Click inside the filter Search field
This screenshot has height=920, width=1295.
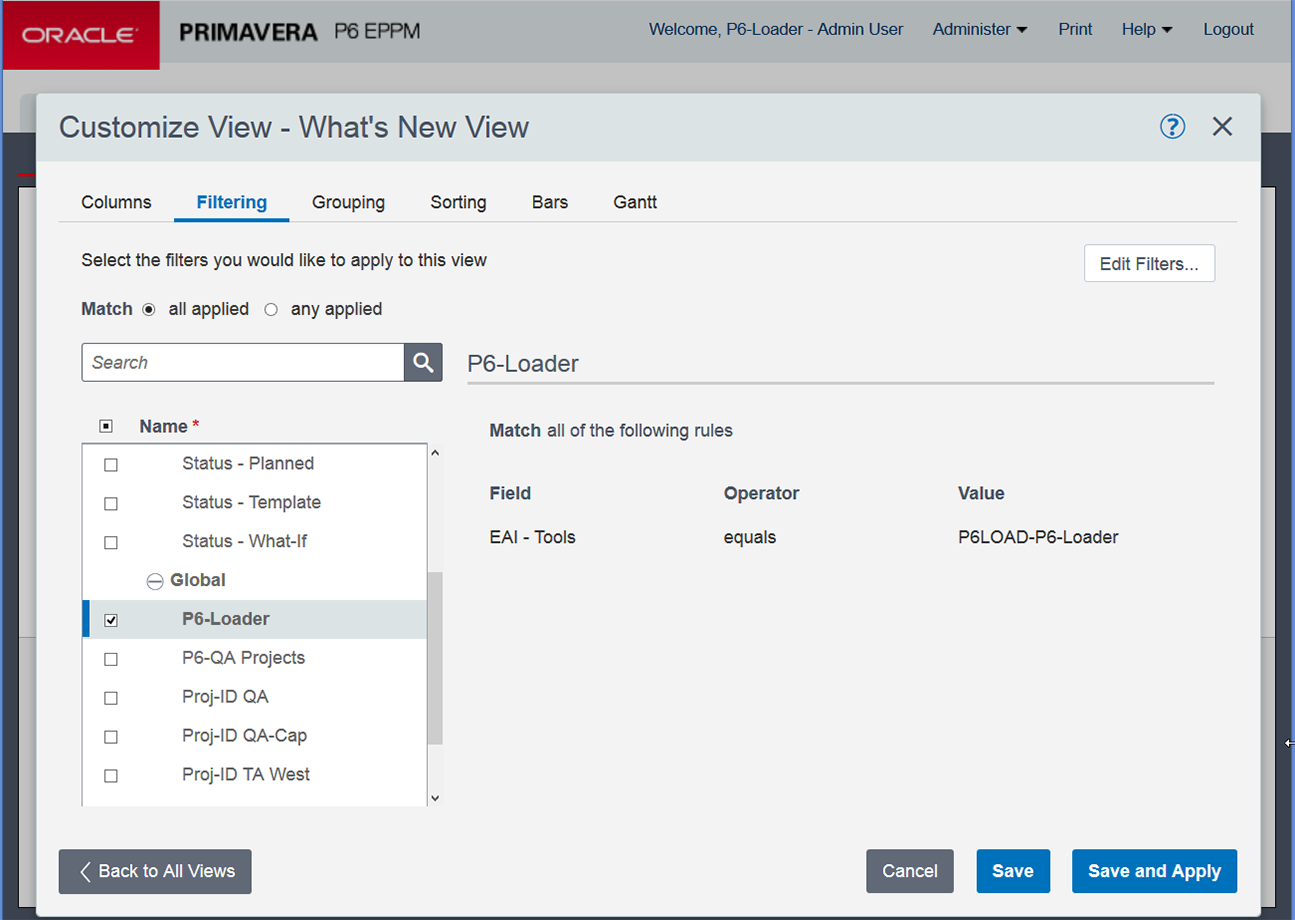(x=242, y=362)
